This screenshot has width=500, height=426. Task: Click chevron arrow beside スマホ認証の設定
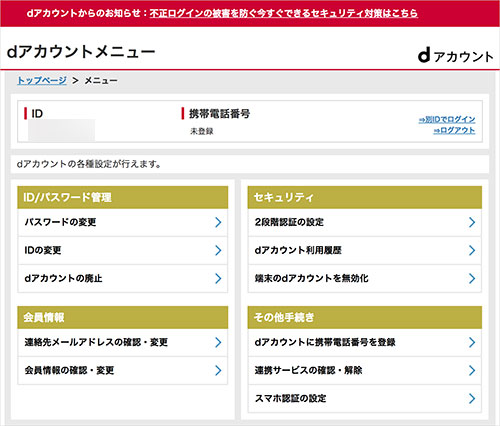(x=472, y=398)
